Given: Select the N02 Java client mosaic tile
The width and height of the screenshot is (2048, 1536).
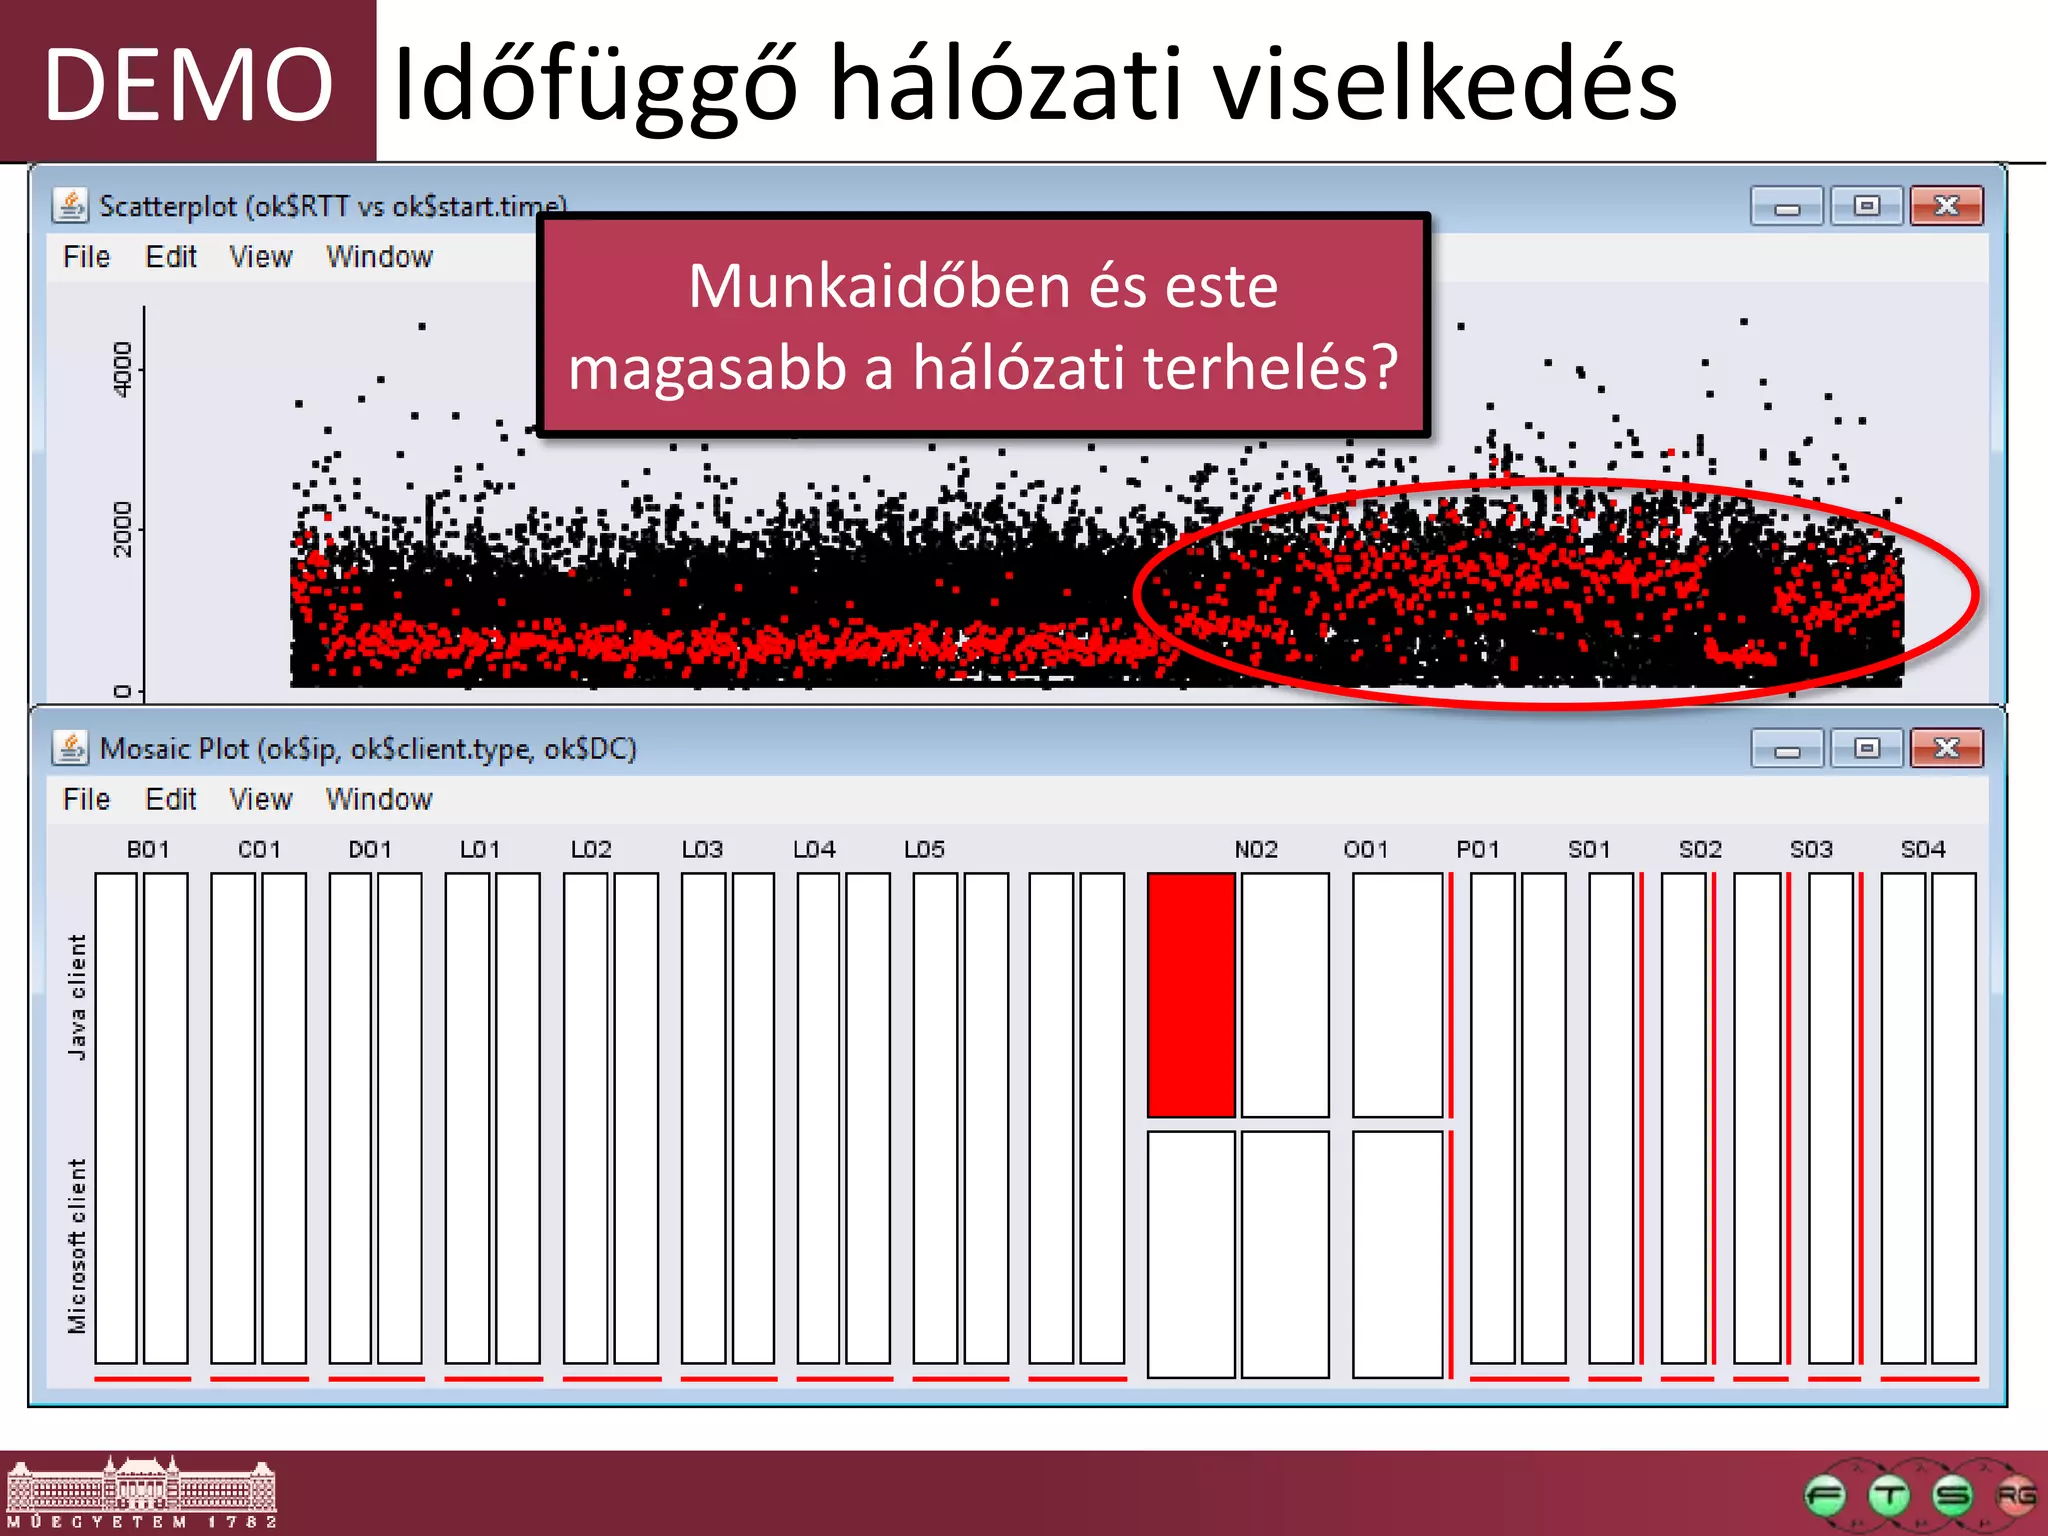Looking at the screenshot, I should tap(1285, 995).
